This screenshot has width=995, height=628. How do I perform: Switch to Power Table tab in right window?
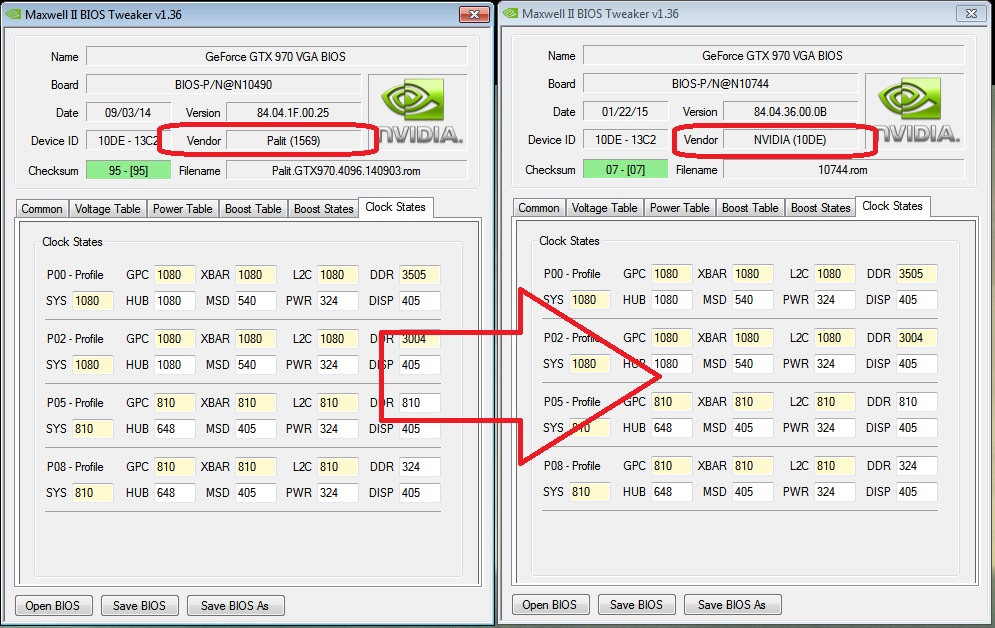pos(679,208)
